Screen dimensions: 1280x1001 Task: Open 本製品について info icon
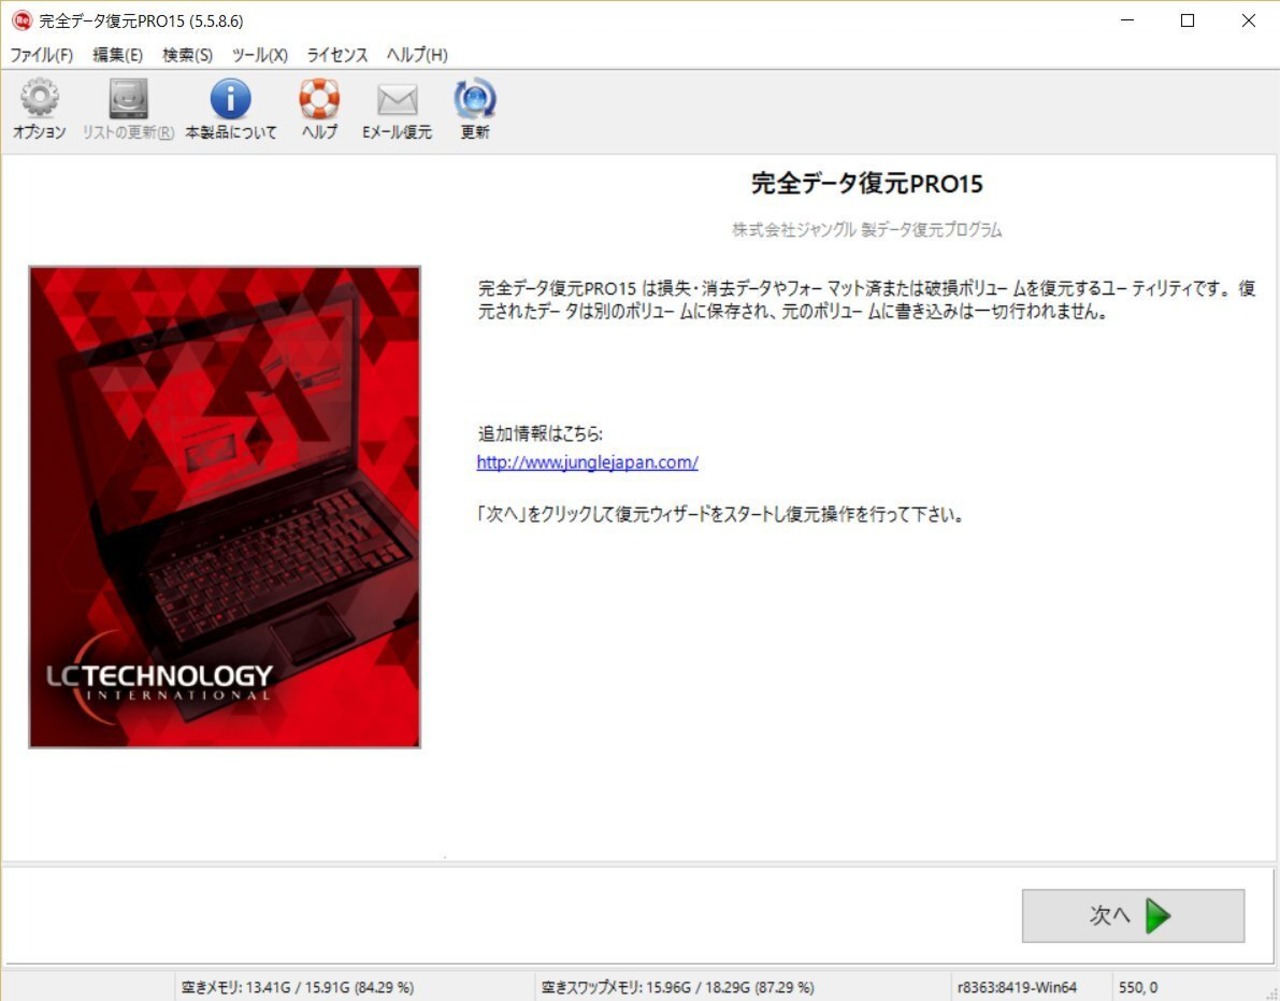tap(230, 99)
